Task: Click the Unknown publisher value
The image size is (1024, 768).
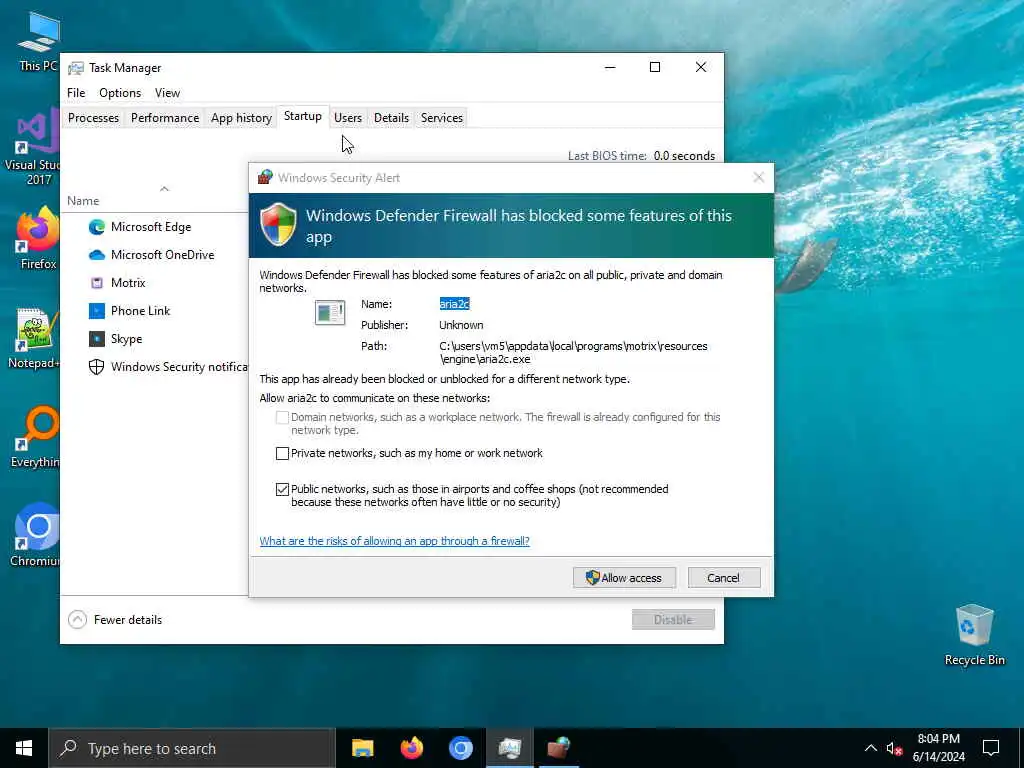Action: (x=461, y=325)
